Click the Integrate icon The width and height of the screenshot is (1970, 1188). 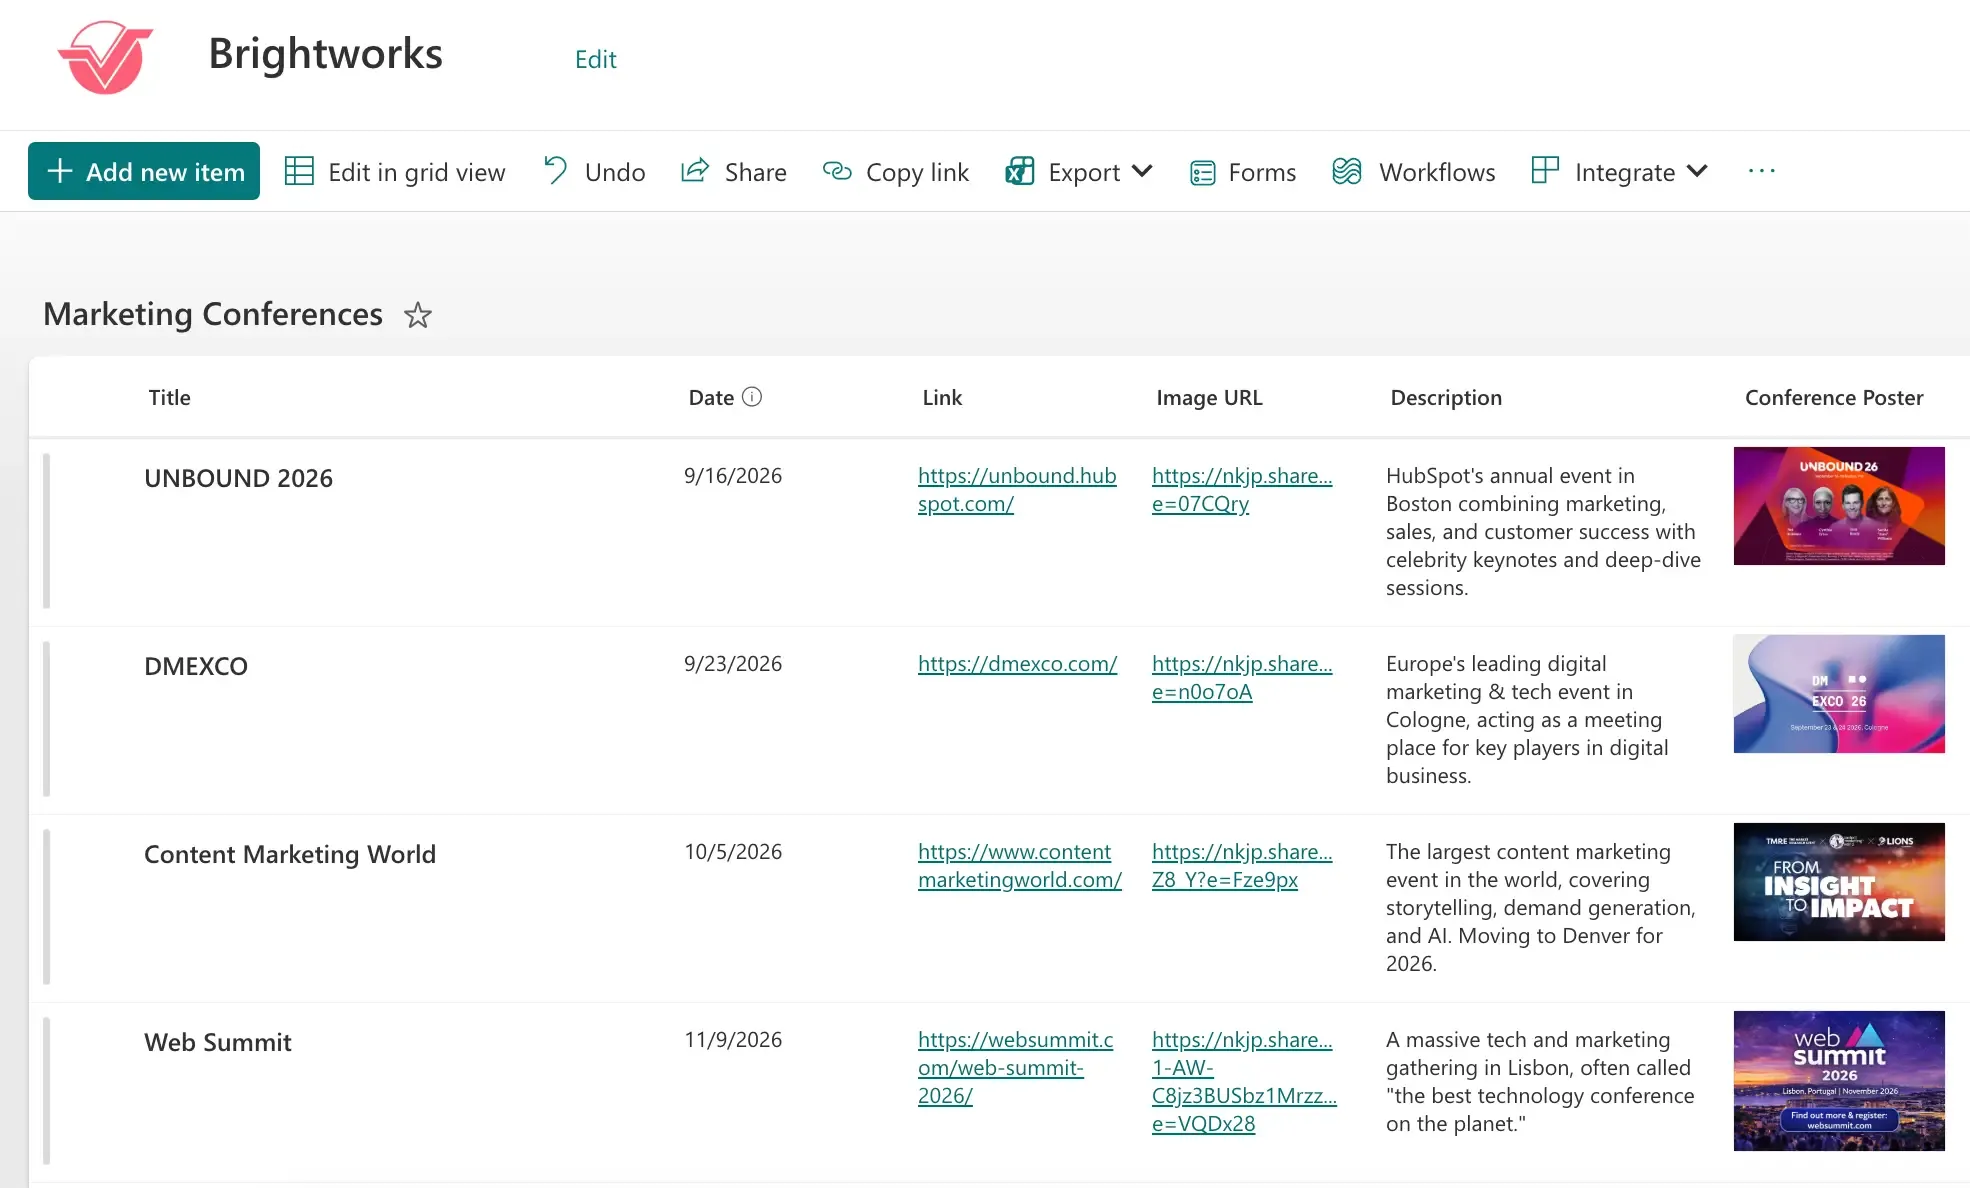[x=1545, y=169]
